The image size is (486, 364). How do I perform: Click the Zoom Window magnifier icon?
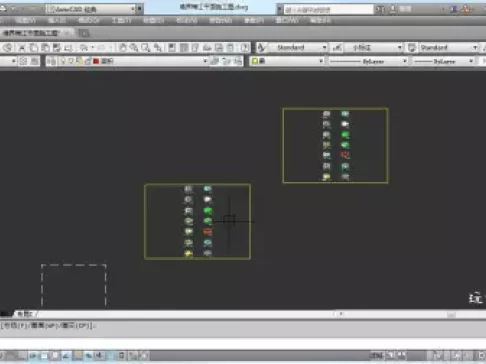pyautogui.click(x=146, y=48)
